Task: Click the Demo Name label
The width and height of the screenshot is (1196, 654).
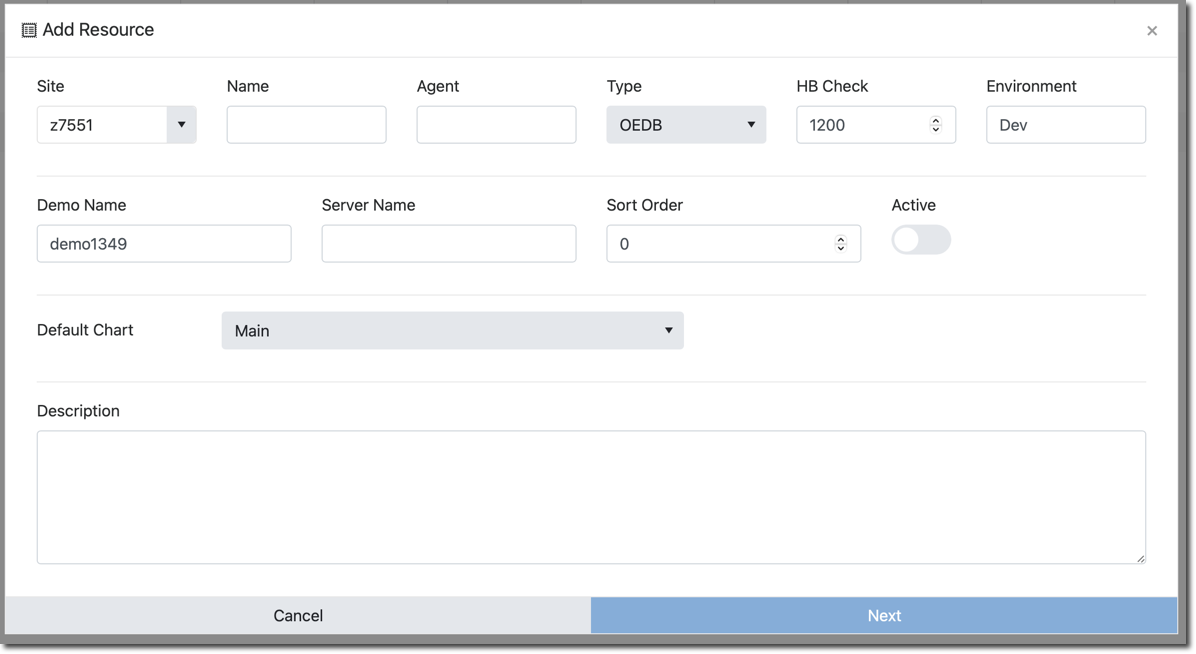Action: [x=82, y=205]
